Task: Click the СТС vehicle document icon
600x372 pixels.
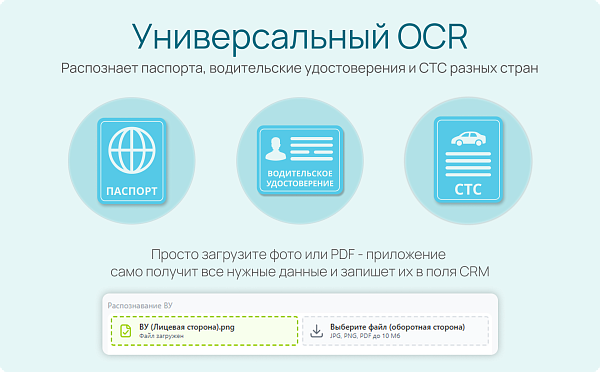Action: click(468, 159)
